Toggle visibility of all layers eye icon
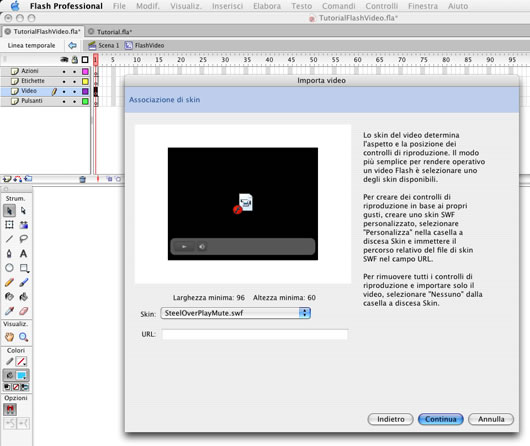This screenshot has width=530, height=446. (x=64, y=60)
